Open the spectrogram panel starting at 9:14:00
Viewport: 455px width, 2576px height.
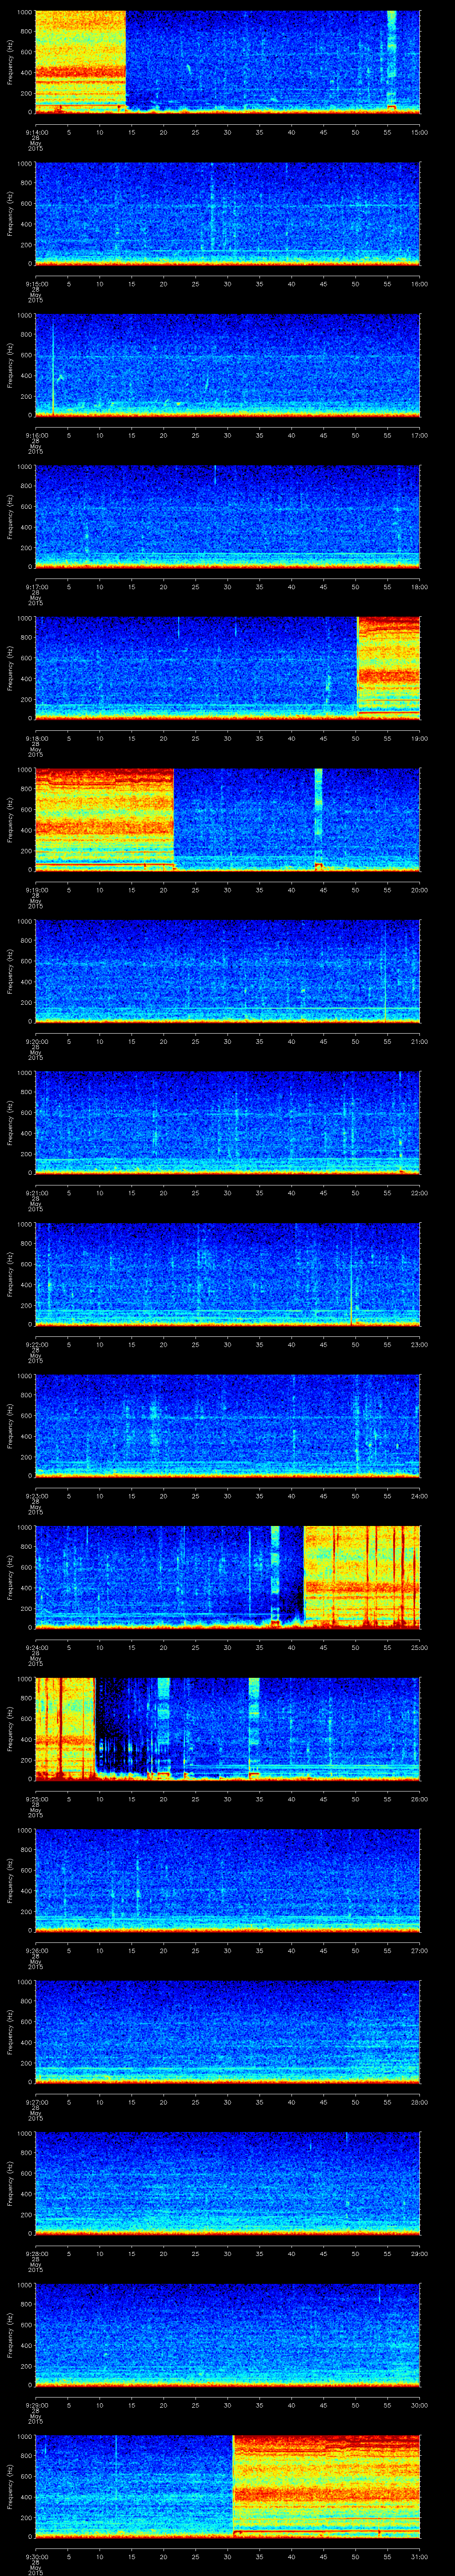pos(228,62)
